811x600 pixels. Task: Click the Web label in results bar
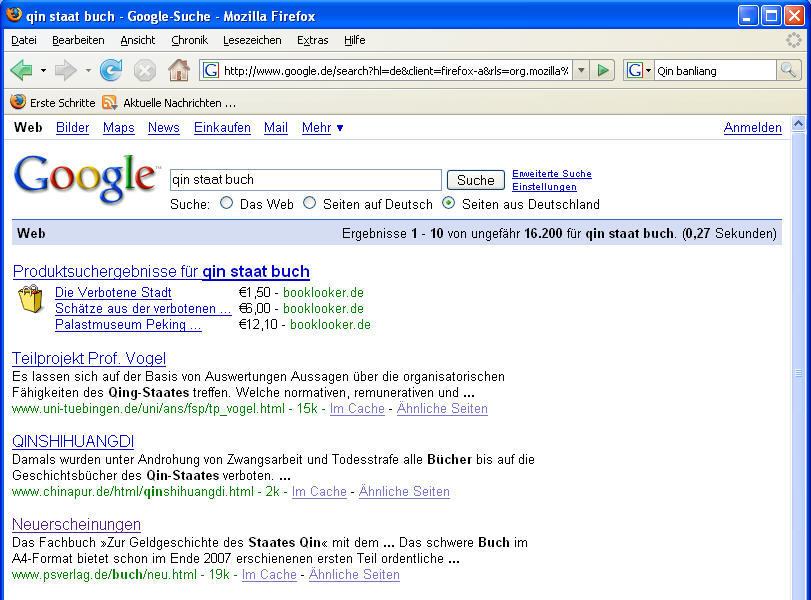click(x=31, y=233)
